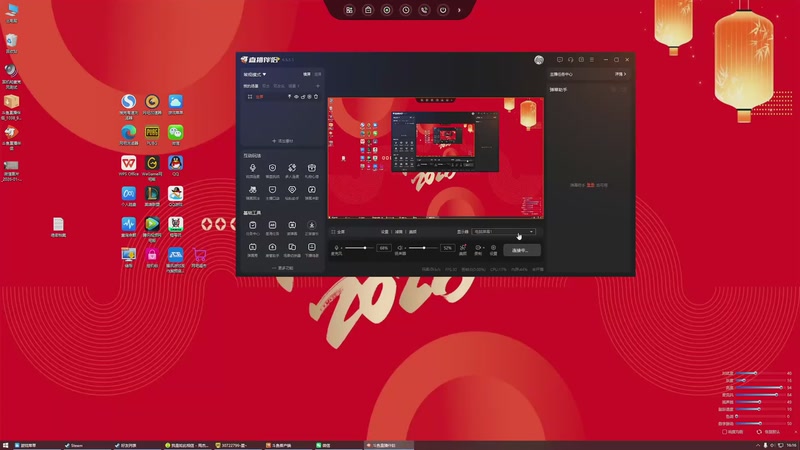
Task: Open the League of Legends desktop icon
Action: tap(152, 196)
